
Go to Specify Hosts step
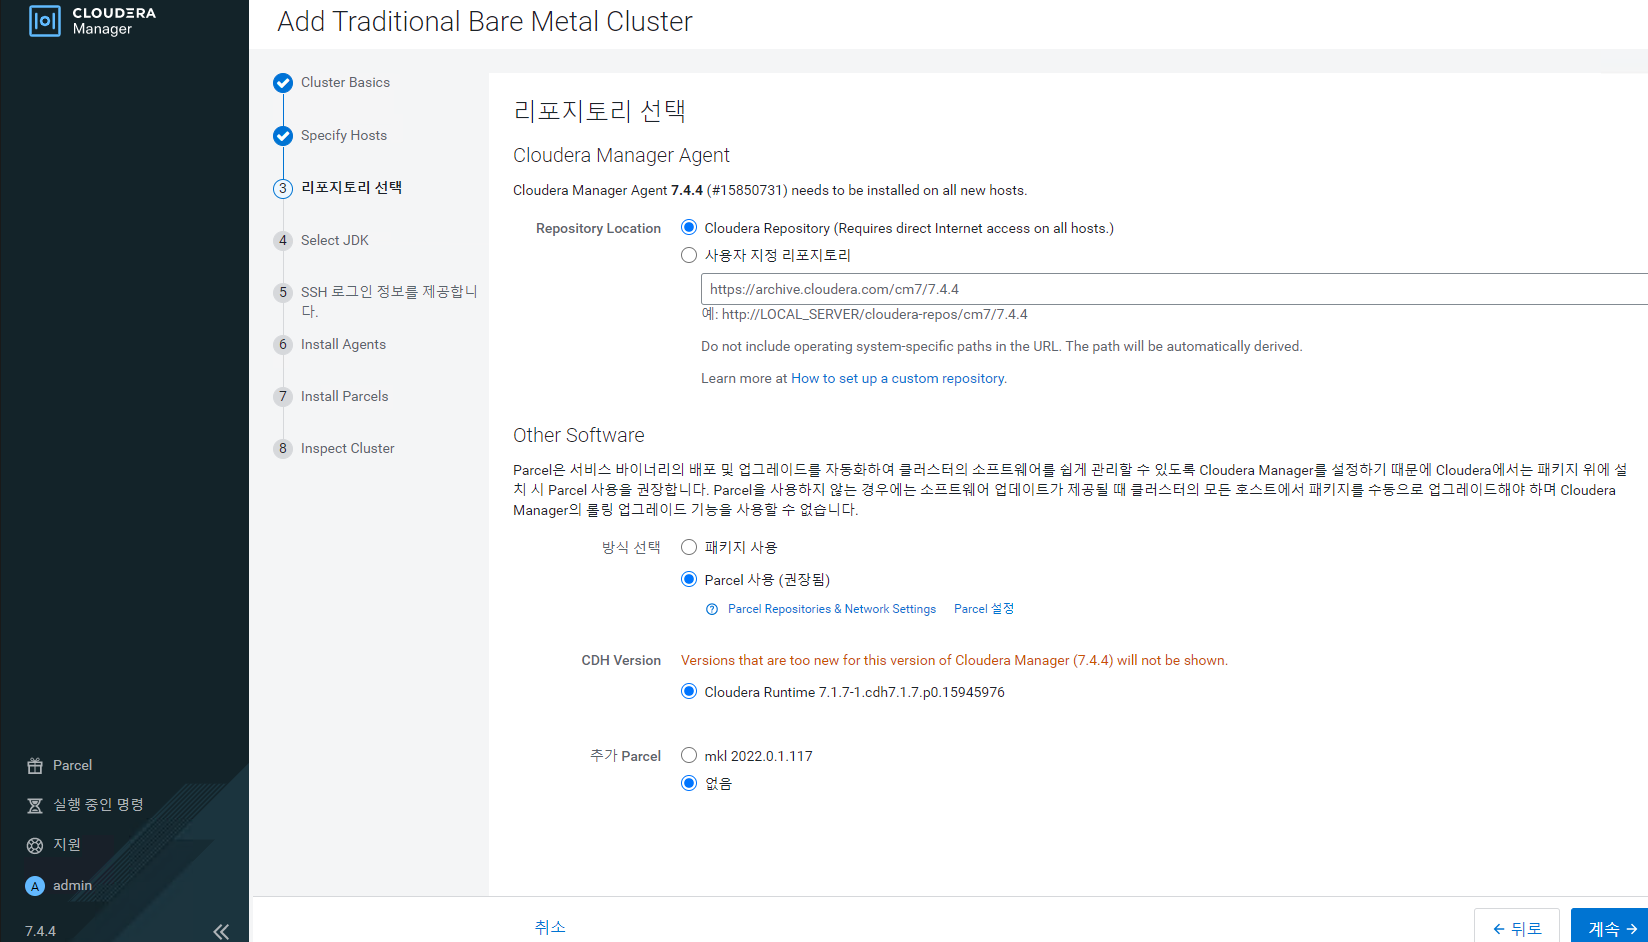(x=344, y=135)
